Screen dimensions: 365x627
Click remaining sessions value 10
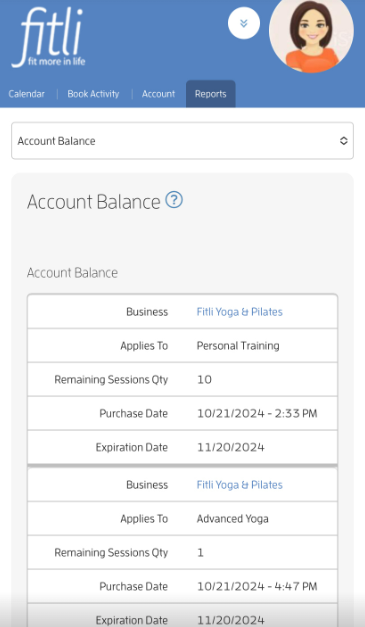204,380
